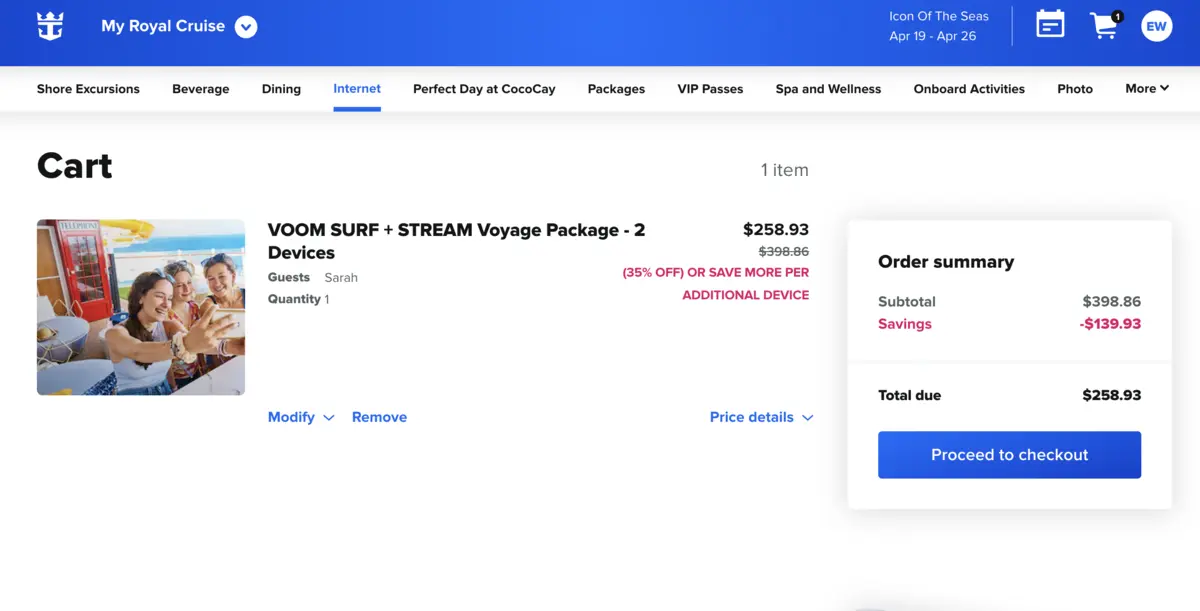Click the VOOM package thumbnail image

141,307
